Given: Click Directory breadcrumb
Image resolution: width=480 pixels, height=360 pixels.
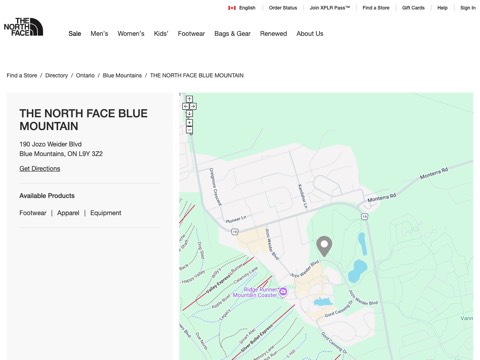Looking at the screenshot, I should tap(56, 76).
